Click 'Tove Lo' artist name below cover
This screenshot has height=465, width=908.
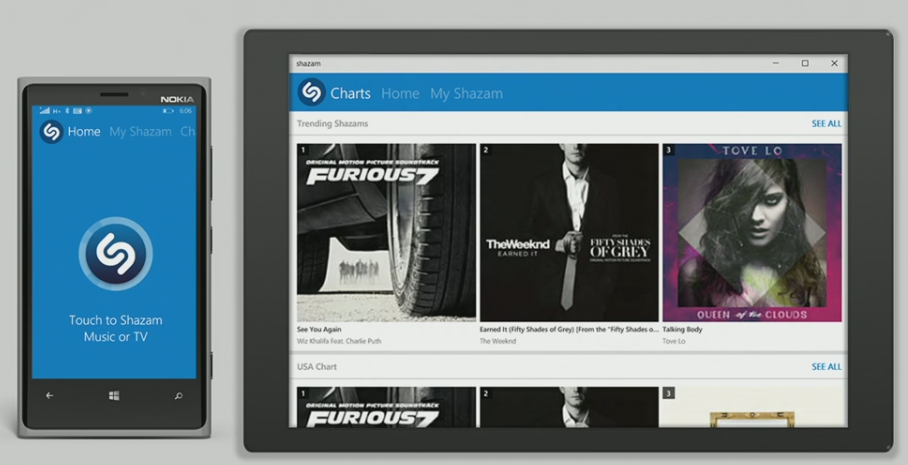point(673,341)
